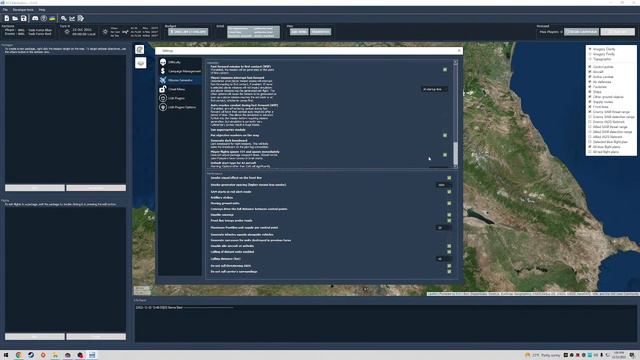640x360 pixels.
Task: Toggle Player flights ignore TOT checkbox
Action: (445, 155)
